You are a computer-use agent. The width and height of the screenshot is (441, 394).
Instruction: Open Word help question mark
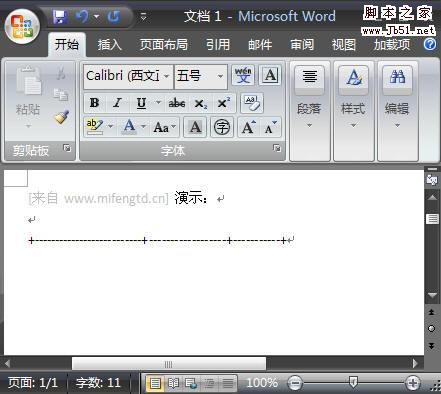[430, 44]
